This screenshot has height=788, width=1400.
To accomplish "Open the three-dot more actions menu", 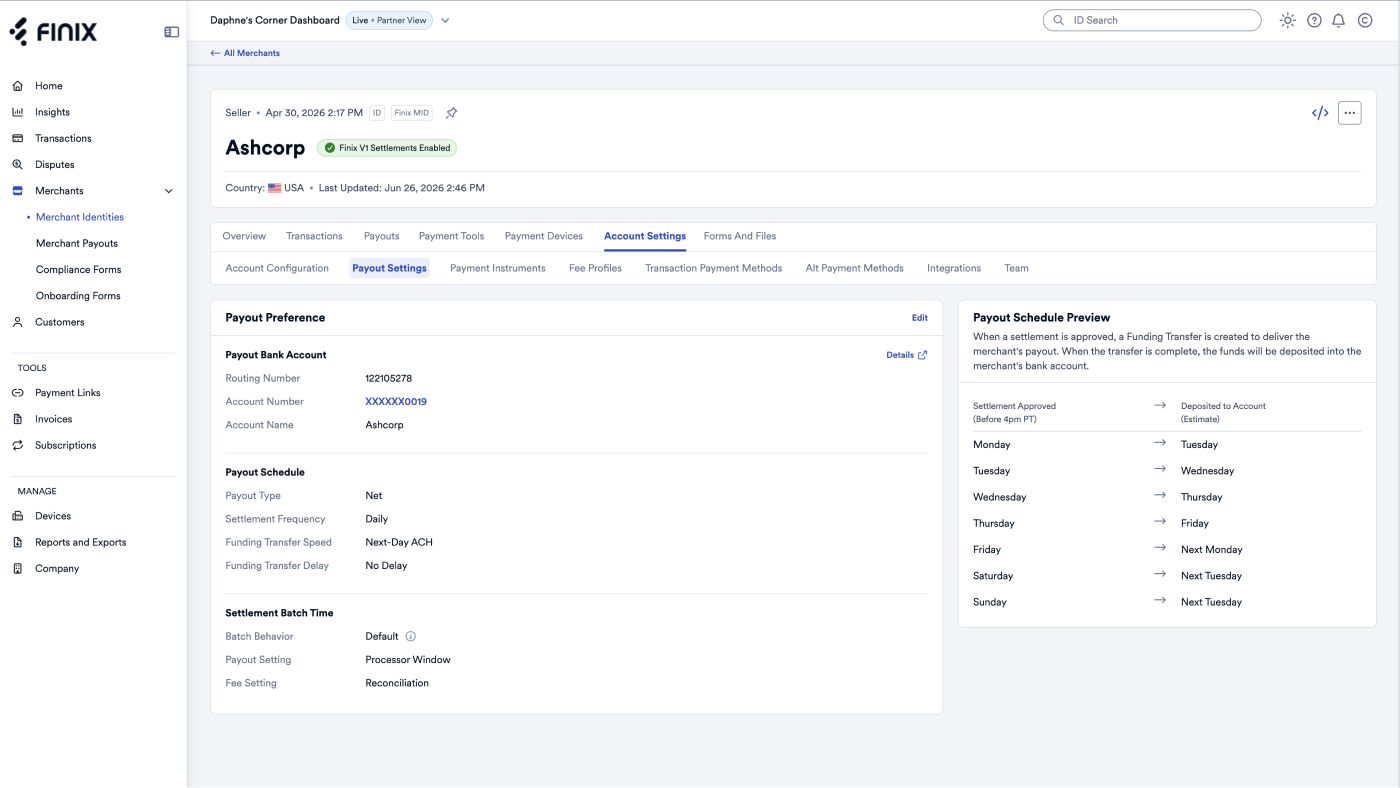I will [1350, 113].
